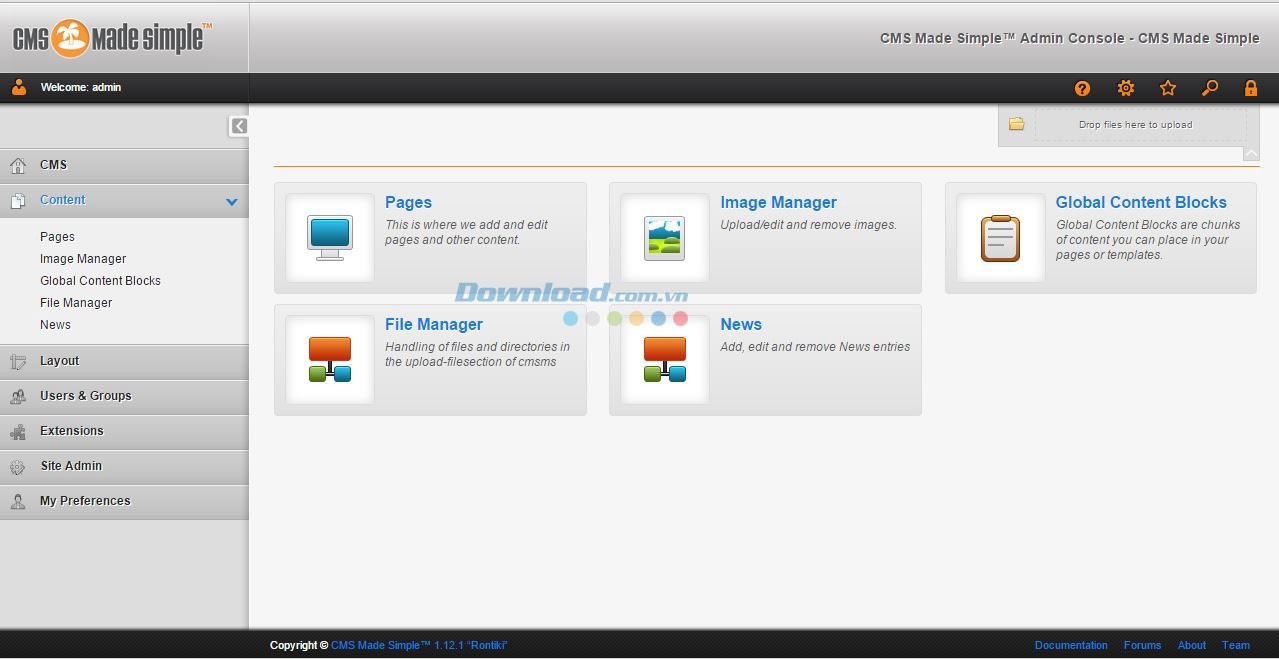
Task: Open Site Admin in the sidebar
Action: (70, 466)
